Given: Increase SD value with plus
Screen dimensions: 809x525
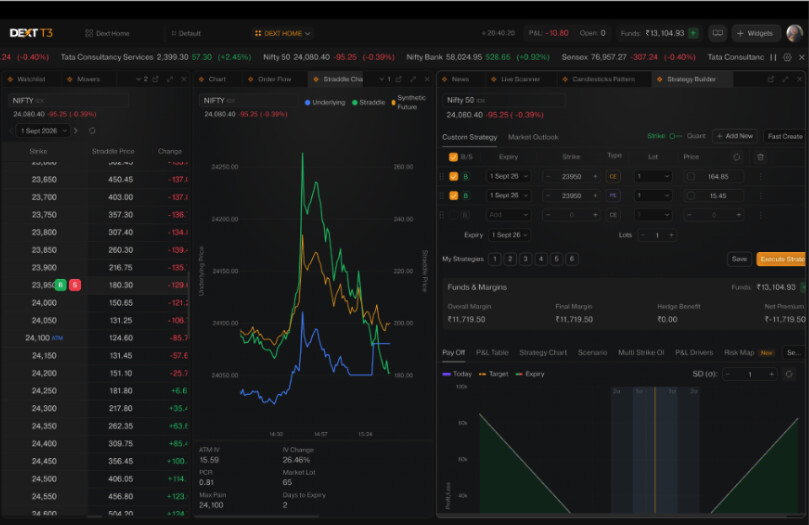Looking at the screenshot, I should point(771,374).
